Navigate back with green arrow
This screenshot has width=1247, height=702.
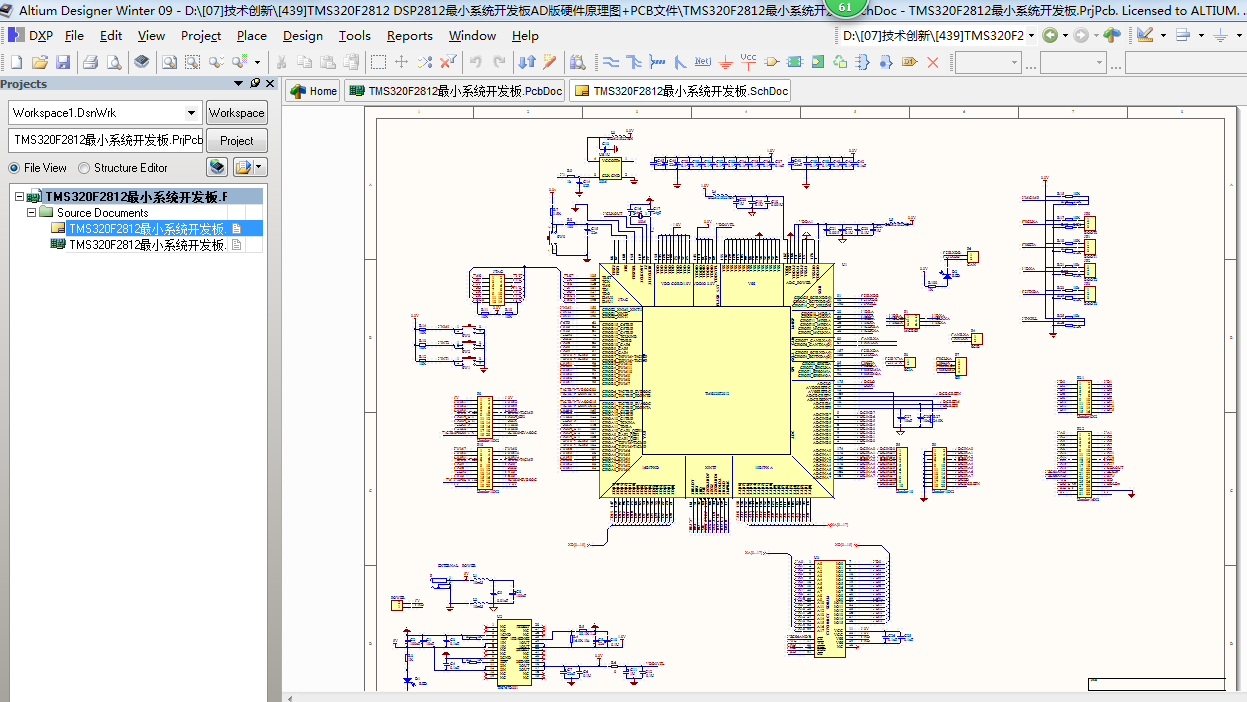coord(1049,35)
